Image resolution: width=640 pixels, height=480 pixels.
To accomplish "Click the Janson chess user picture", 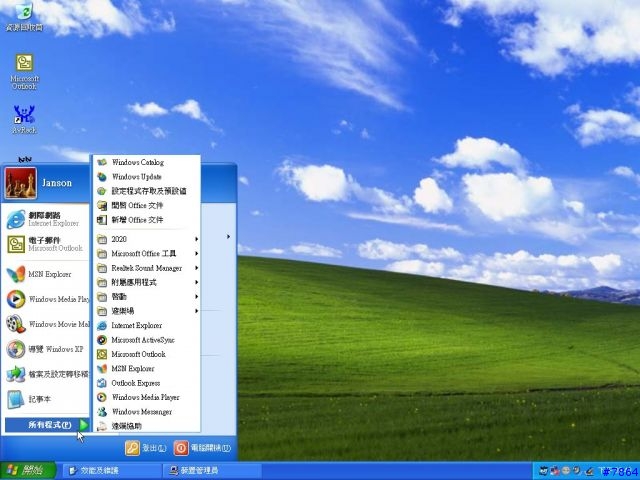I will point(20,183).
